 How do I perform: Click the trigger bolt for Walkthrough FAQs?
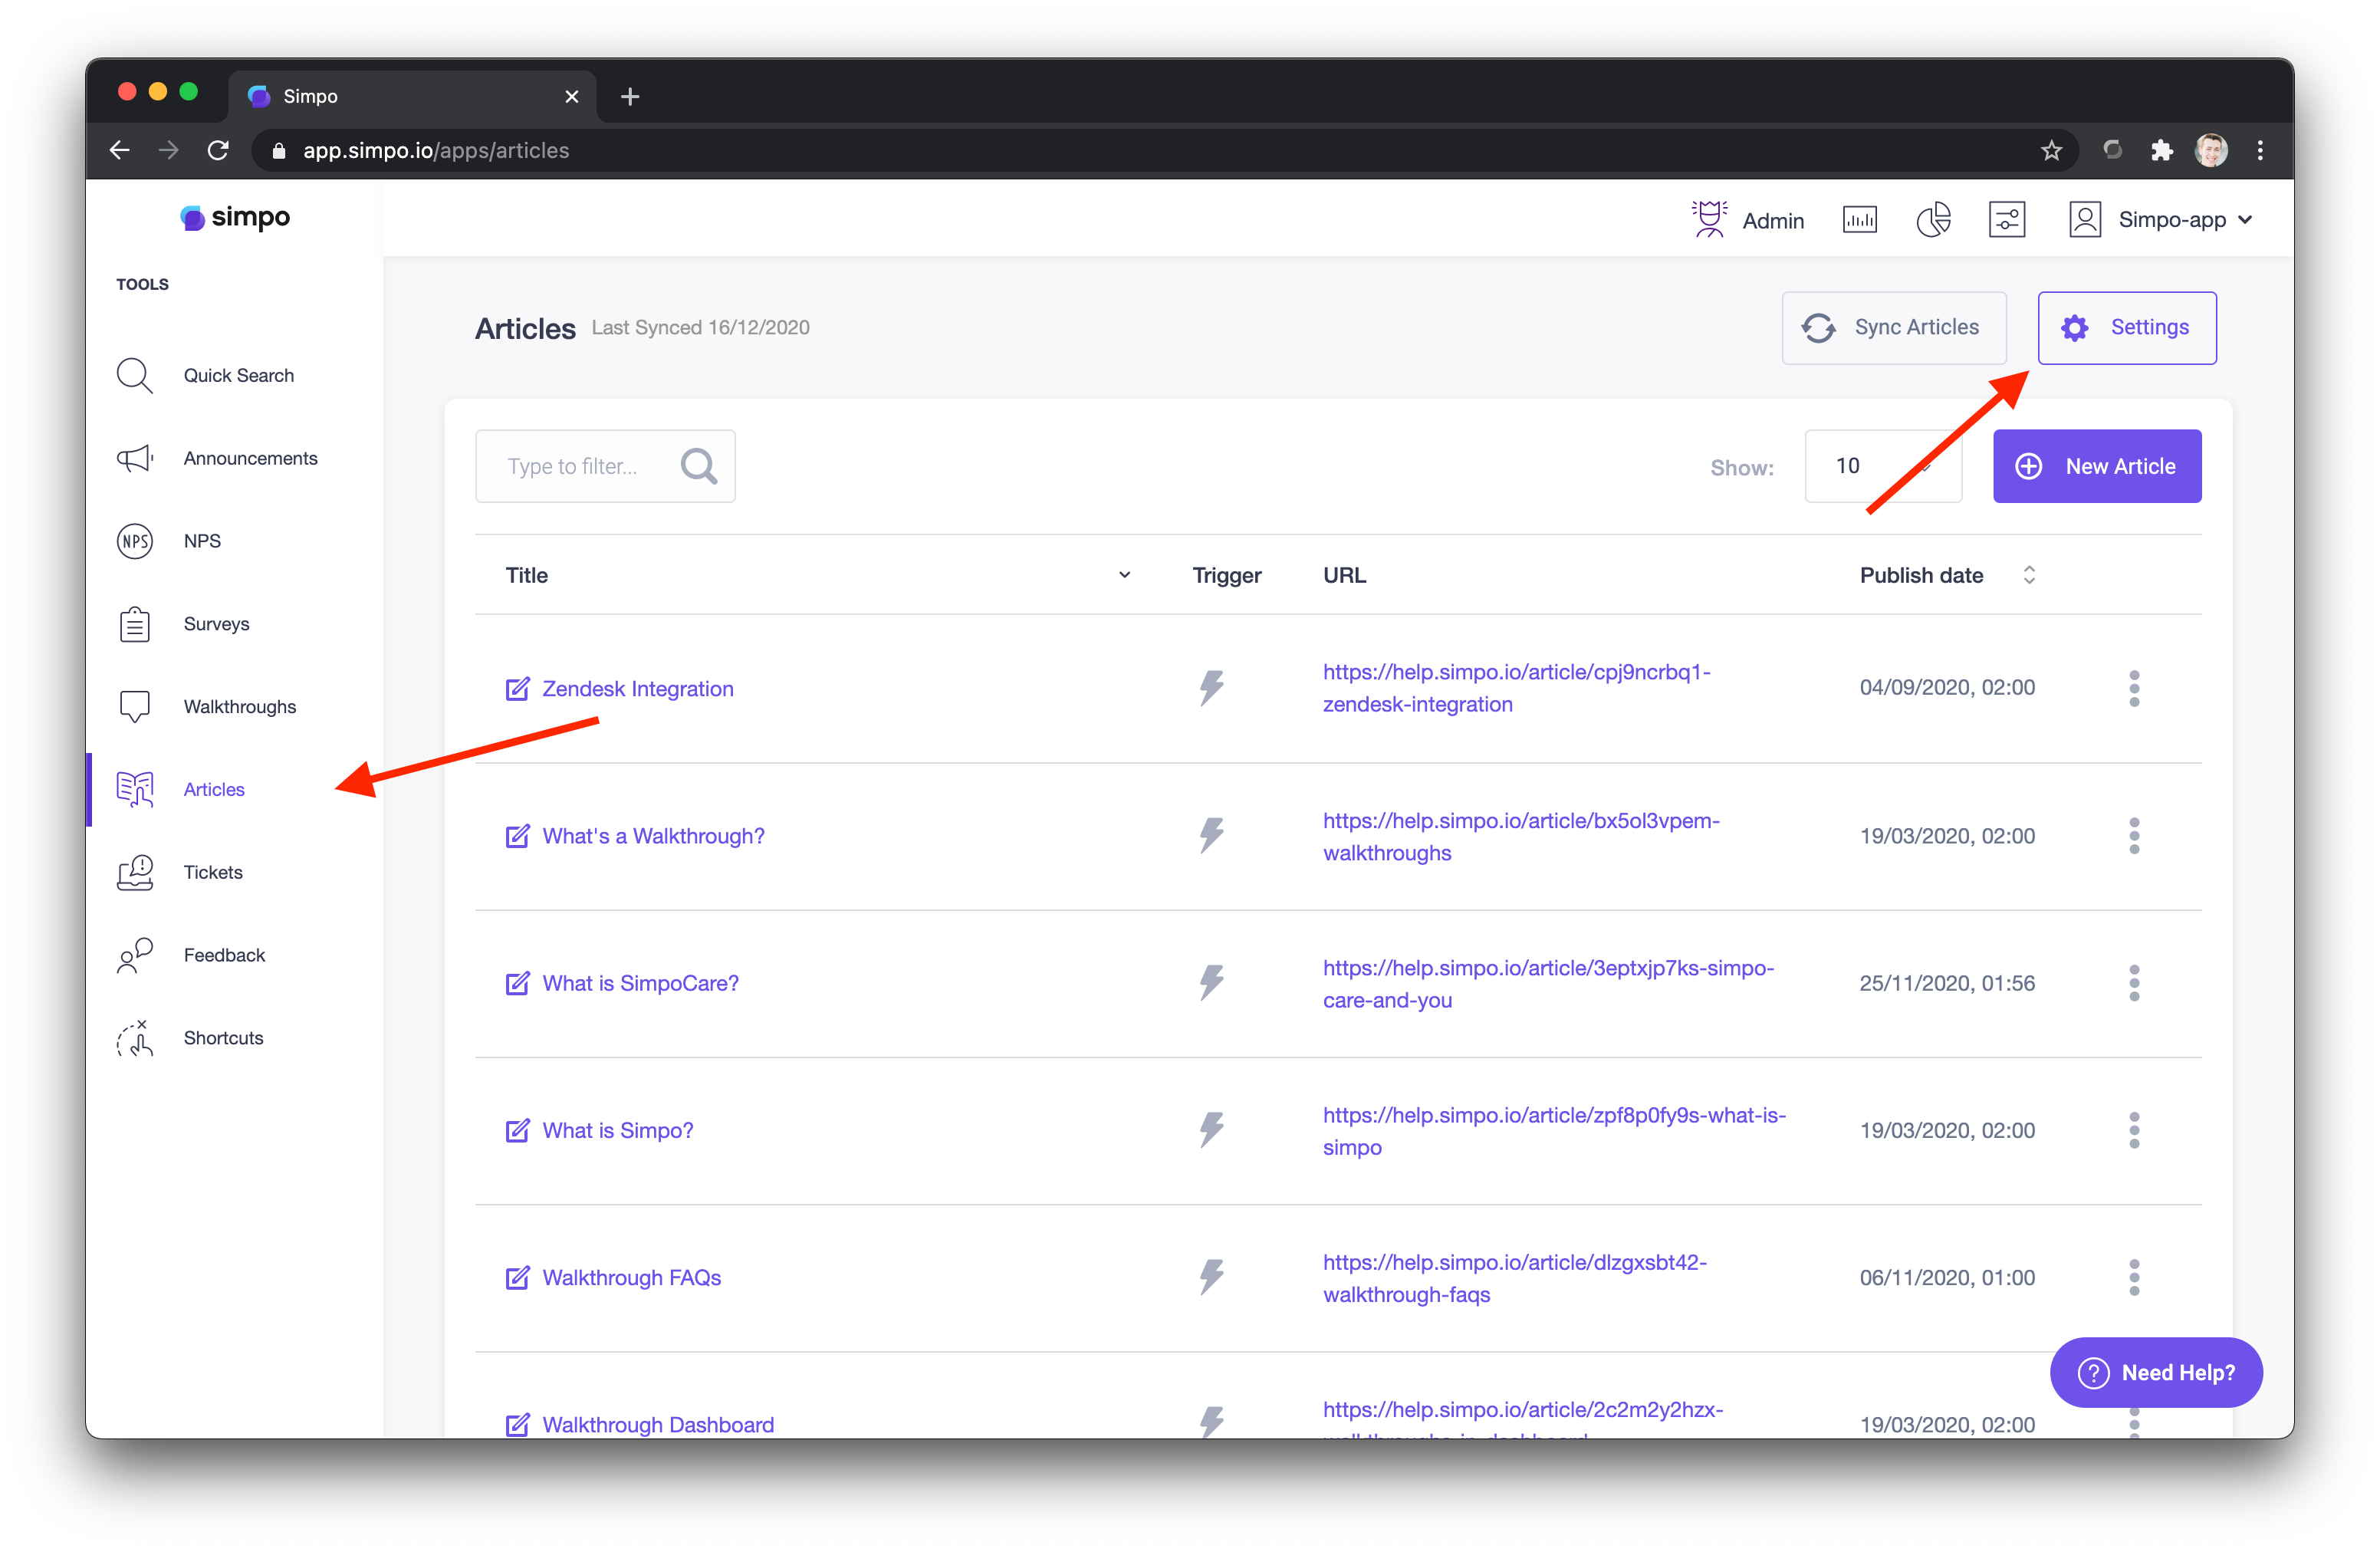1211,1277
